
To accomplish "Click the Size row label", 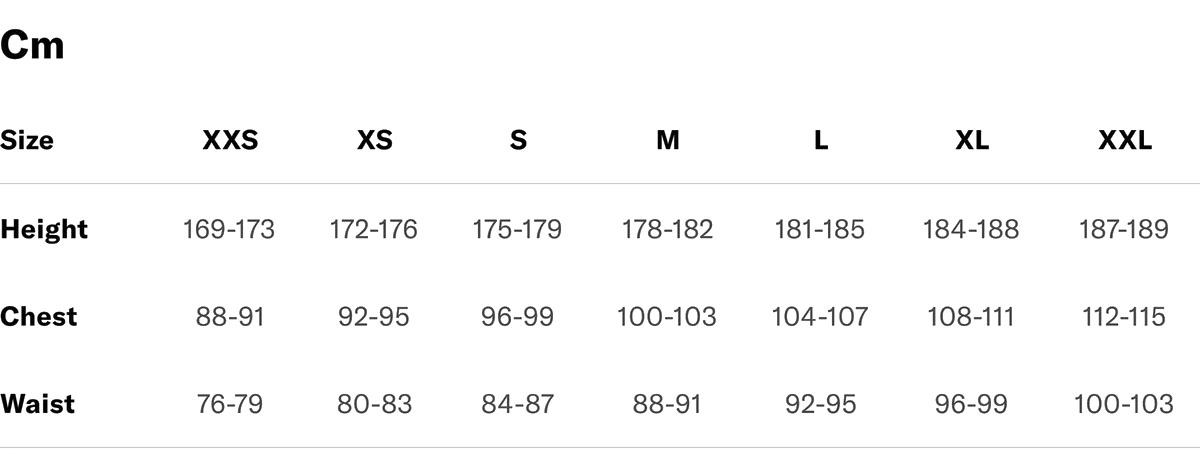I will (27, 141).
